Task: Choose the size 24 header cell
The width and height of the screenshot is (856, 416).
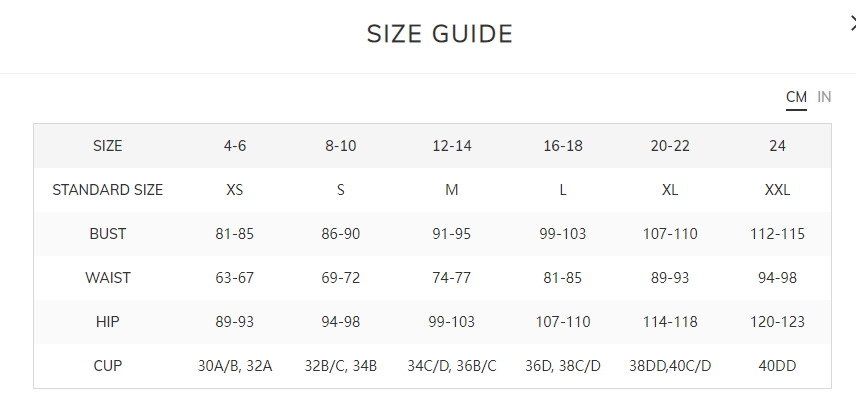Action: click(777, 146)
